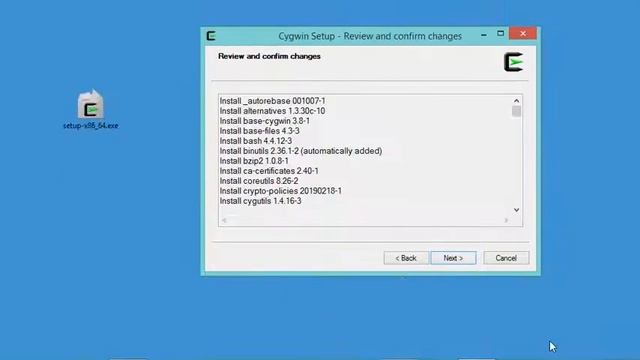Select the 'Install bash 4.4.12-3' line
The image size is (640, 360).
coord(256,141)
